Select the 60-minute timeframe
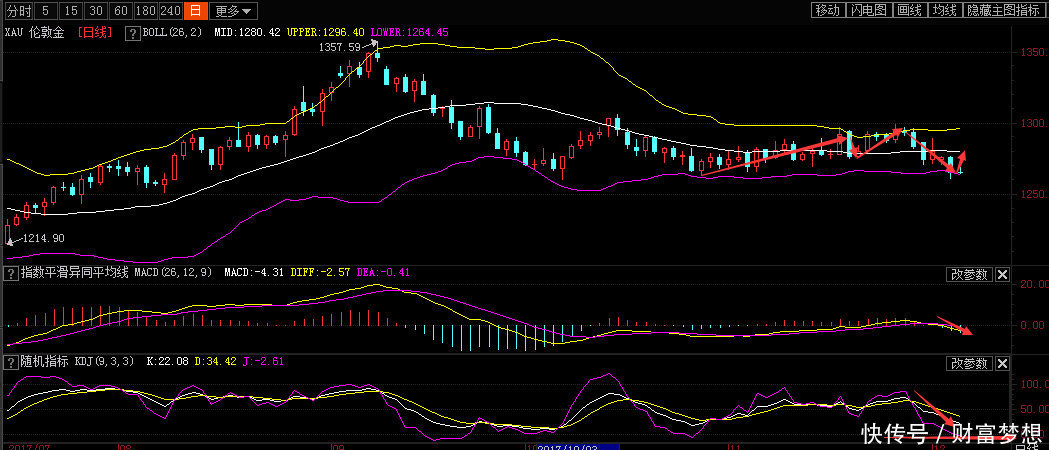 click(121, 11)
